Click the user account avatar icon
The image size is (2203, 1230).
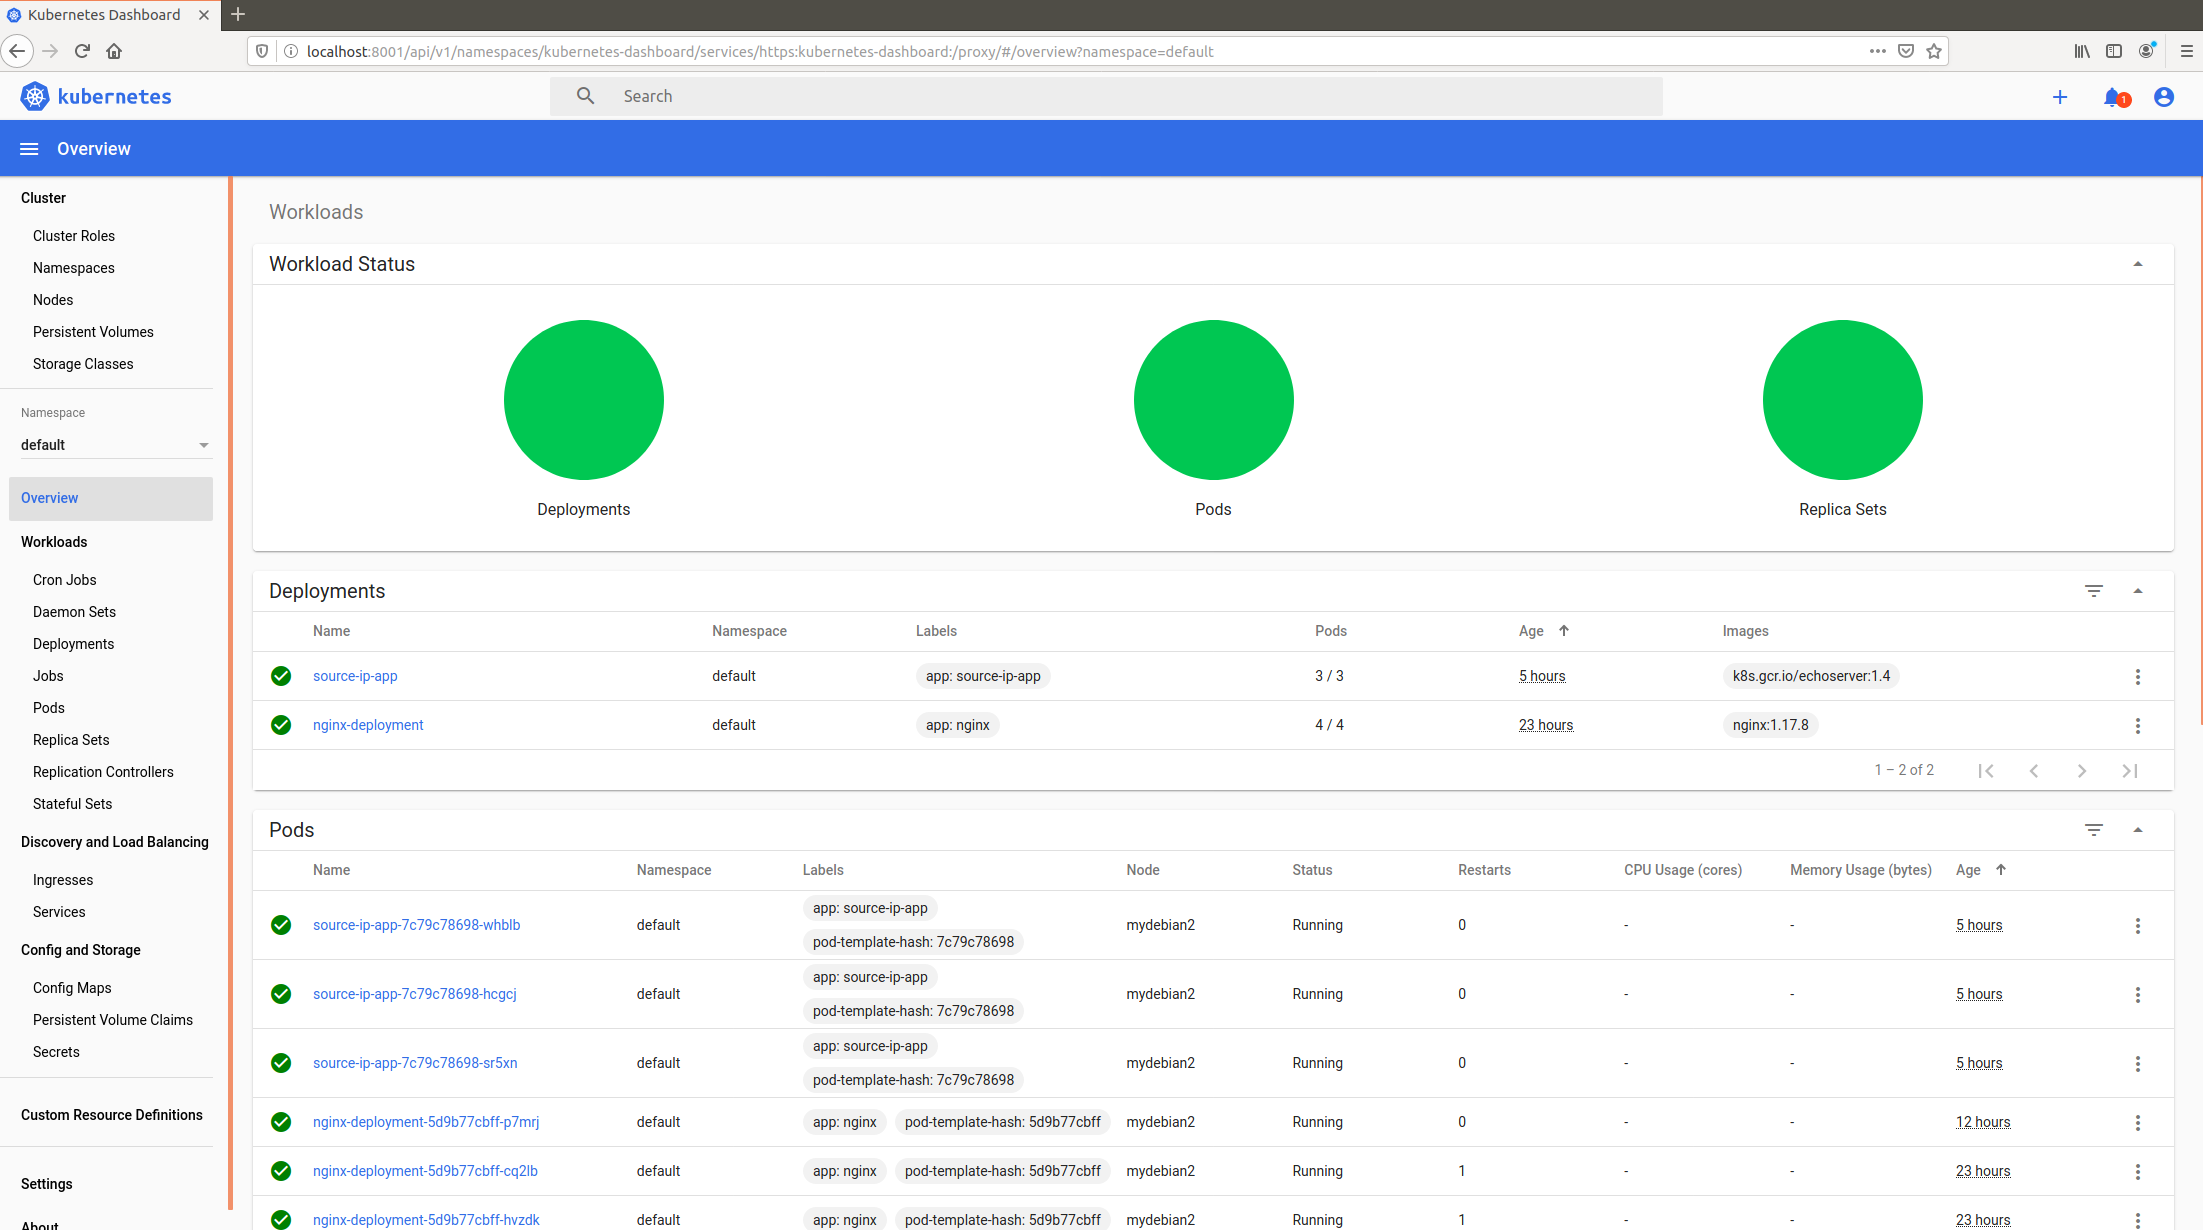2164,97
